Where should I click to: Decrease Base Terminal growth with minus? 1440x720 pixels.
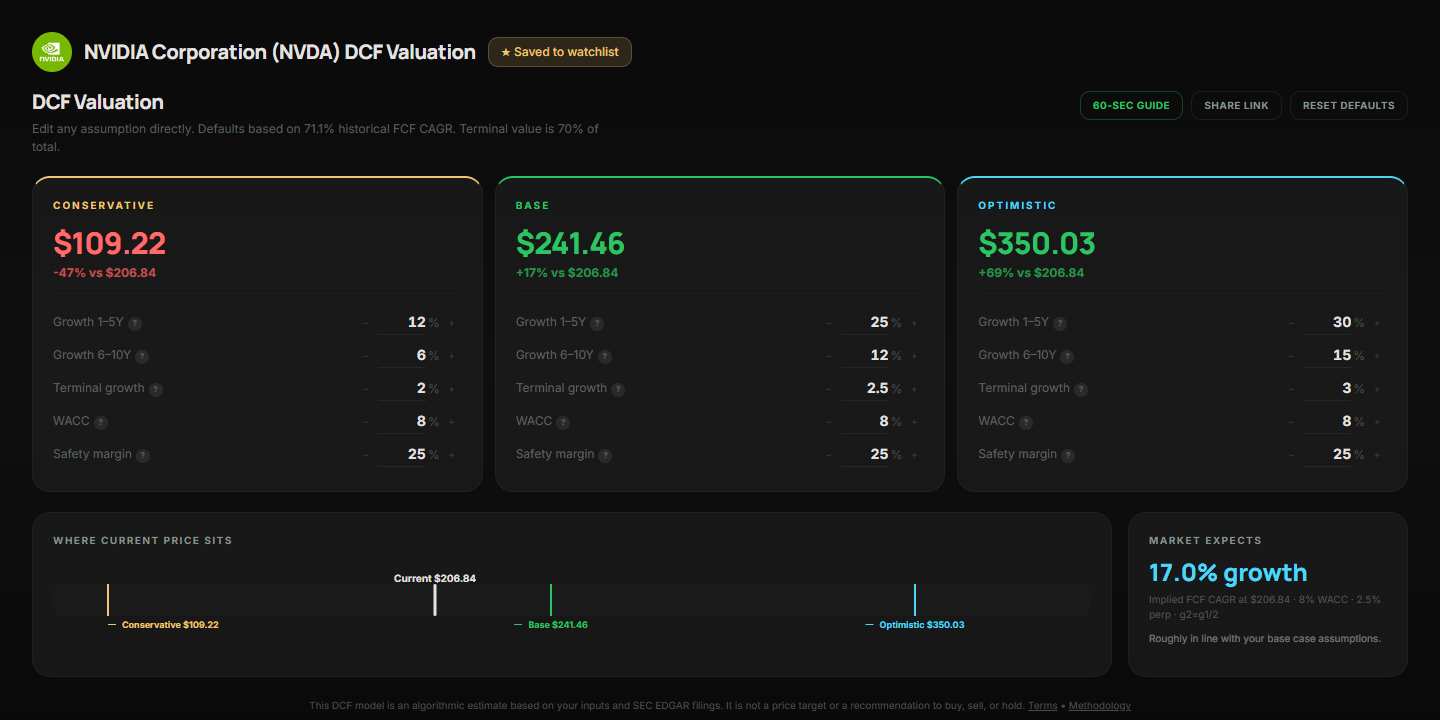(828, 389)
